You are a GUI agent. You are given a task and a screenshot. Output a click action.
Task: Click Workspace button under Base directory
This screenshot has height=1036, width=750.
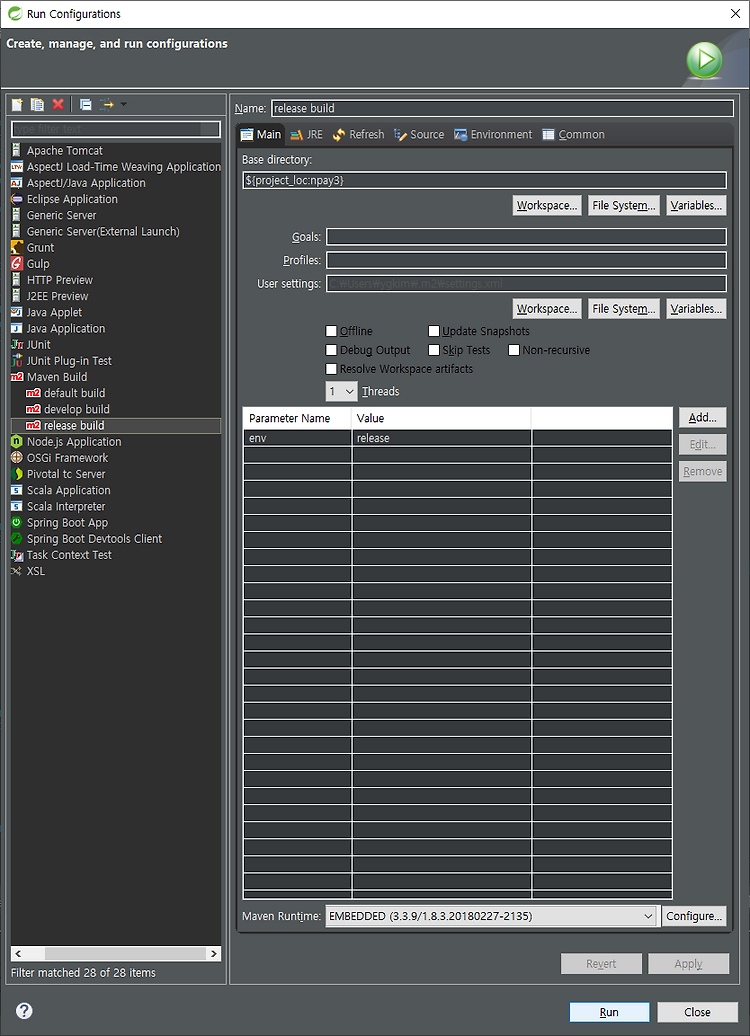547,205
